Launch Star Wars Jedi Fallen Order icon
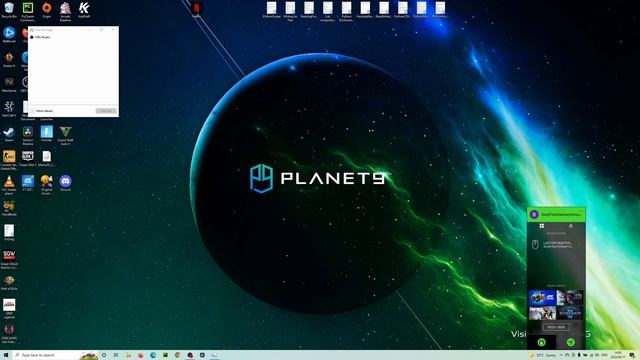Image resolution: width=640 pixels, height=360 pixels. [9, 334]
